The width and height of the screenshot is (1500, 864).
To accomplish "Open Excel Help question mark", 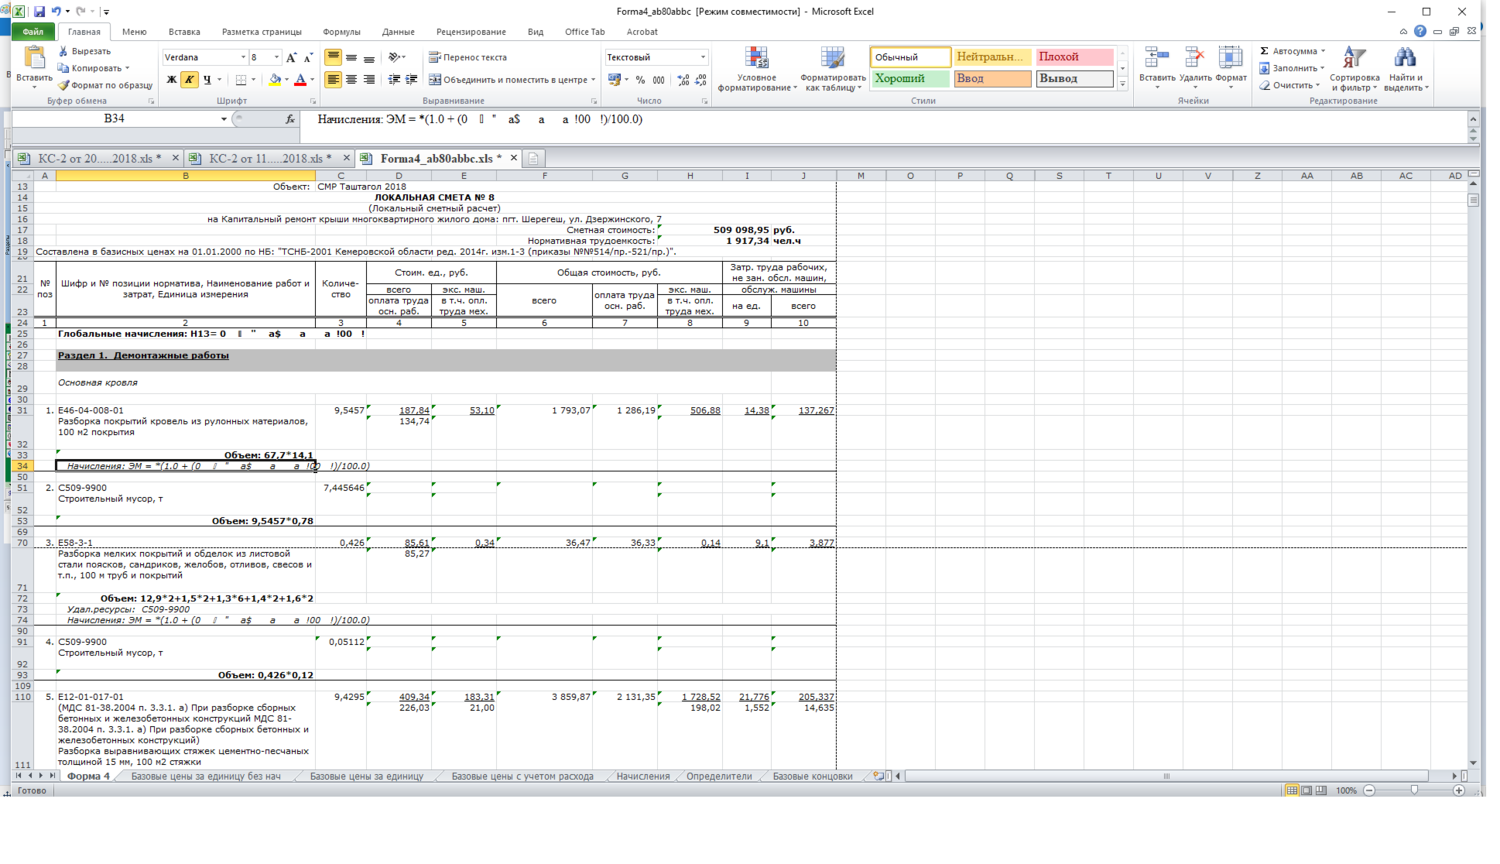I will [1420, 31].
